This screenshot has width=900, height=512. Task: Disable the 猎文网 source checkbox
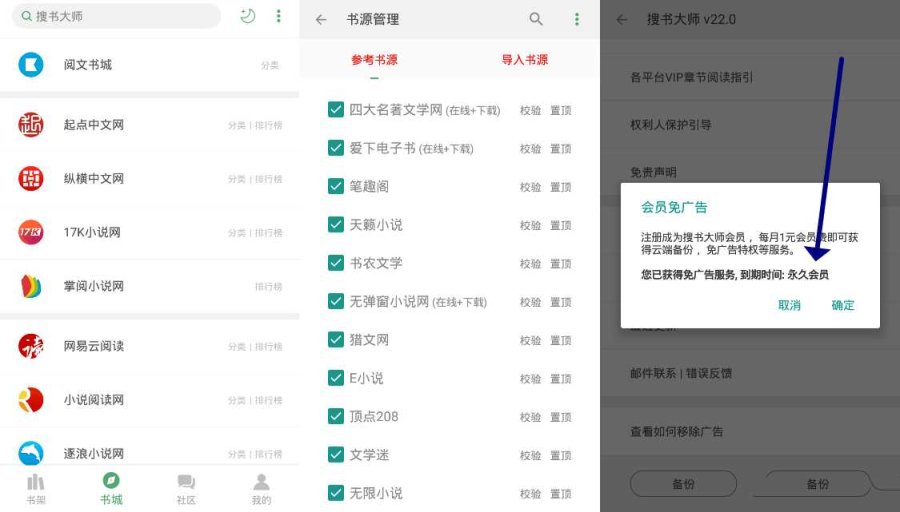336,340
